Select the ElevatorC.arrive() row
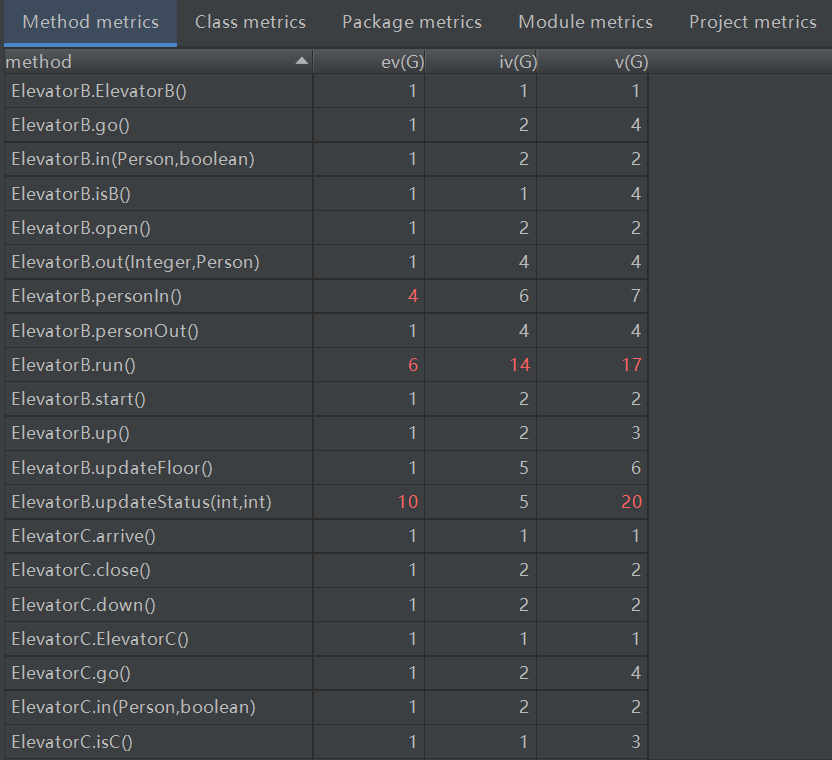The width and height of the screenshot is (832, 760). tap(83, 536)
